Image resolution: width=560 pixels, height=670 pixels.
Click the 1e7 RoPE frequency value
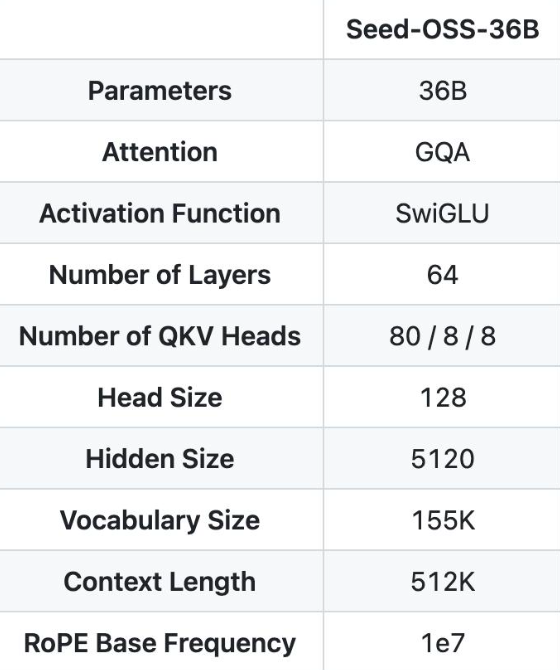click(443, 643)
